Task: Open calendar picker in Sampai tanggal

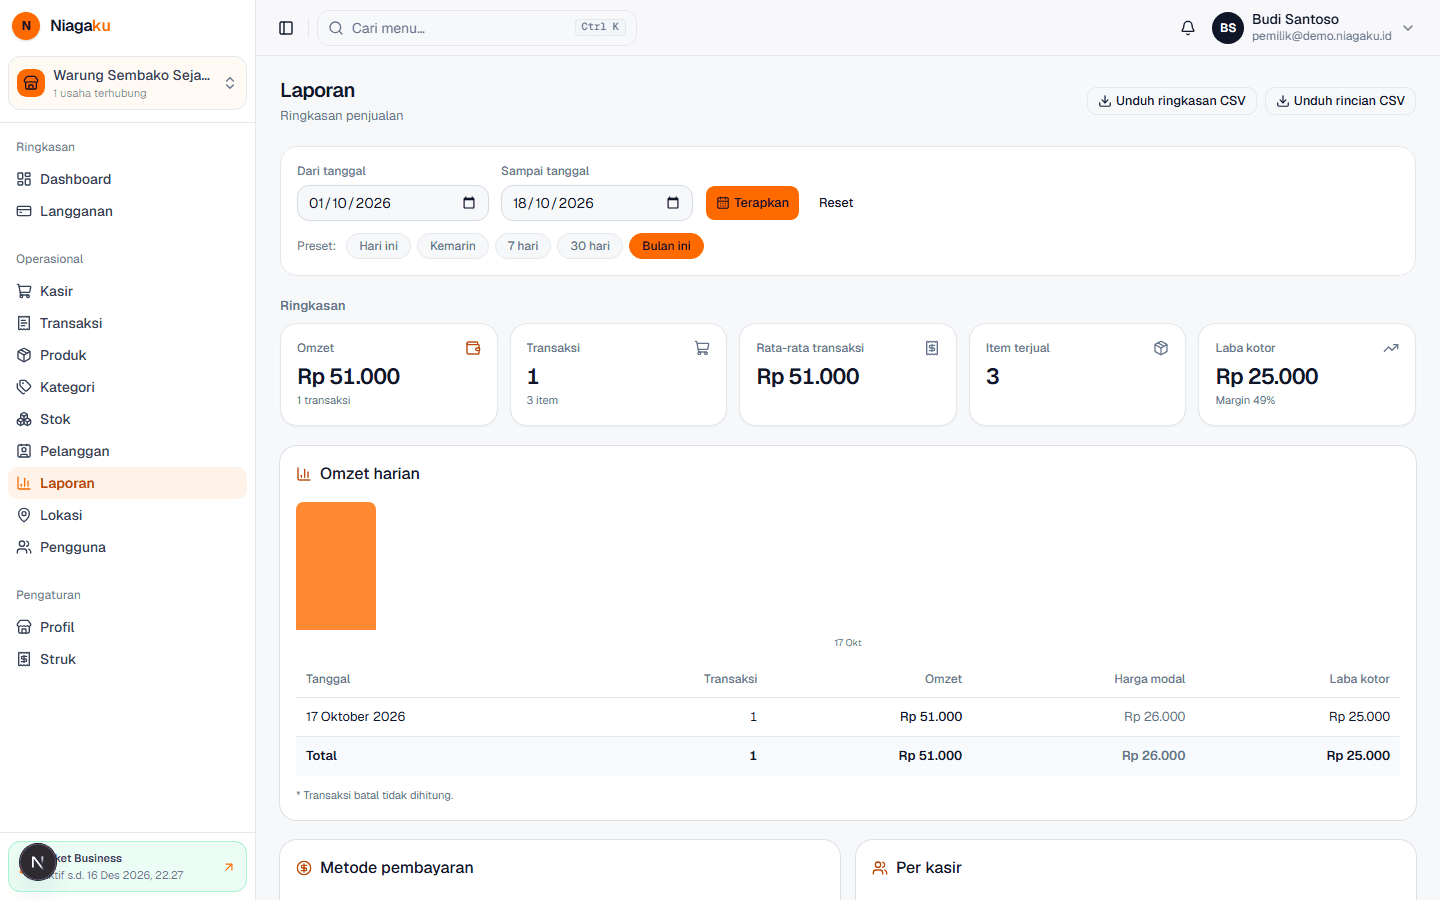Action: [673, 203]
